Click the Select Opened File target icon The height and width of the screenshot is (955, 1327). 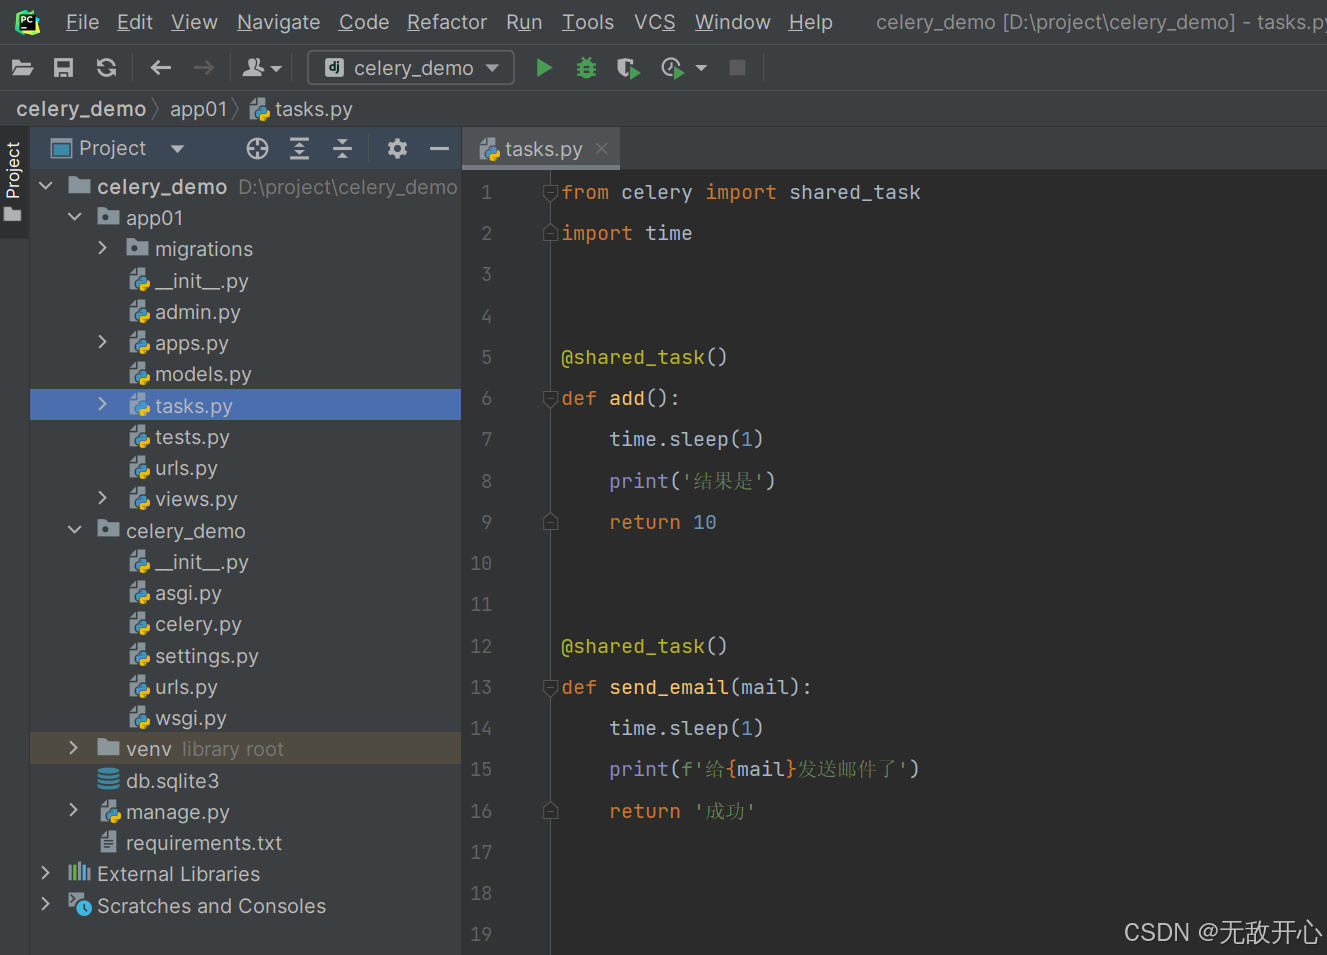click(257, 149)
